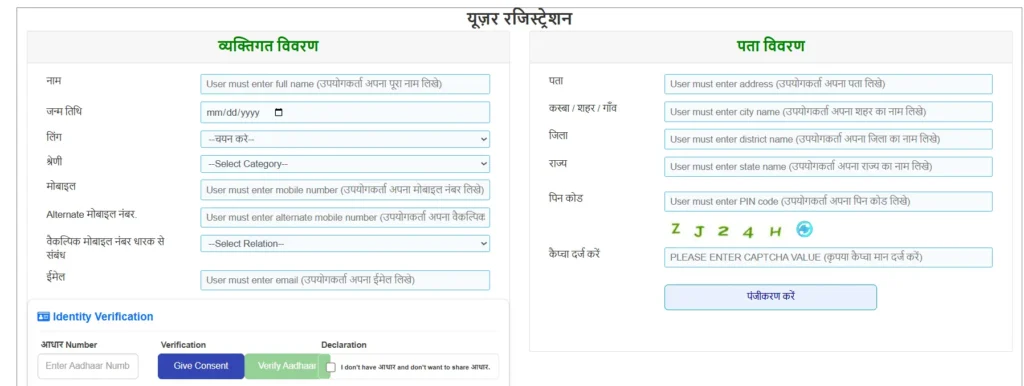Screen dimensions: 1024x386
Task: Click the कस्बा / शहर / गाँव label
Action: click(x=583, y=107)
